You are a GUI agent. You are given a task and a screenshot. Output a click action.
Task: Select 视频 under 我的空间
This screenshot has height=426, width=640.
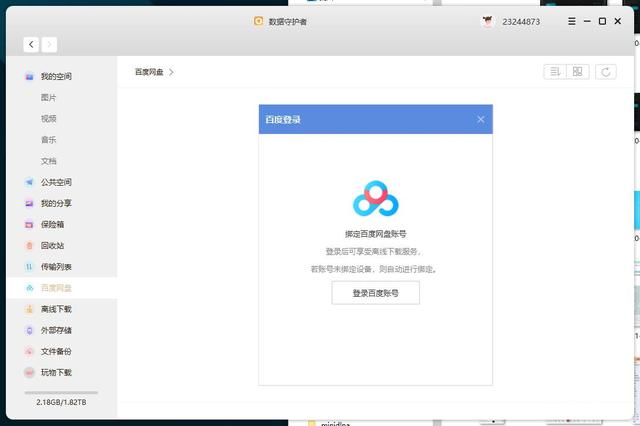click(x=48, y=119)
